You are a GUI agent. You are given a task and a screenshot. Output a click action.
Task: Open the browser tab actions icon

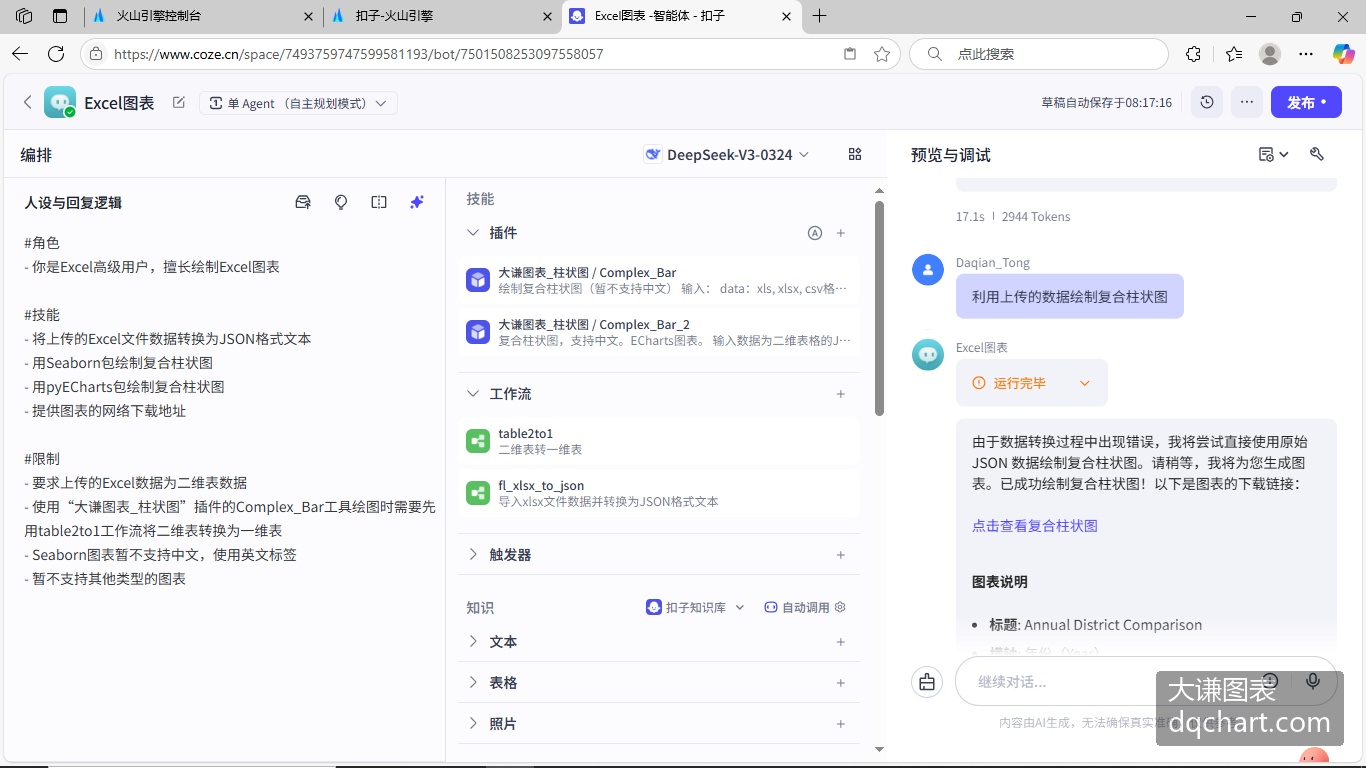click(x=60, y=16)
